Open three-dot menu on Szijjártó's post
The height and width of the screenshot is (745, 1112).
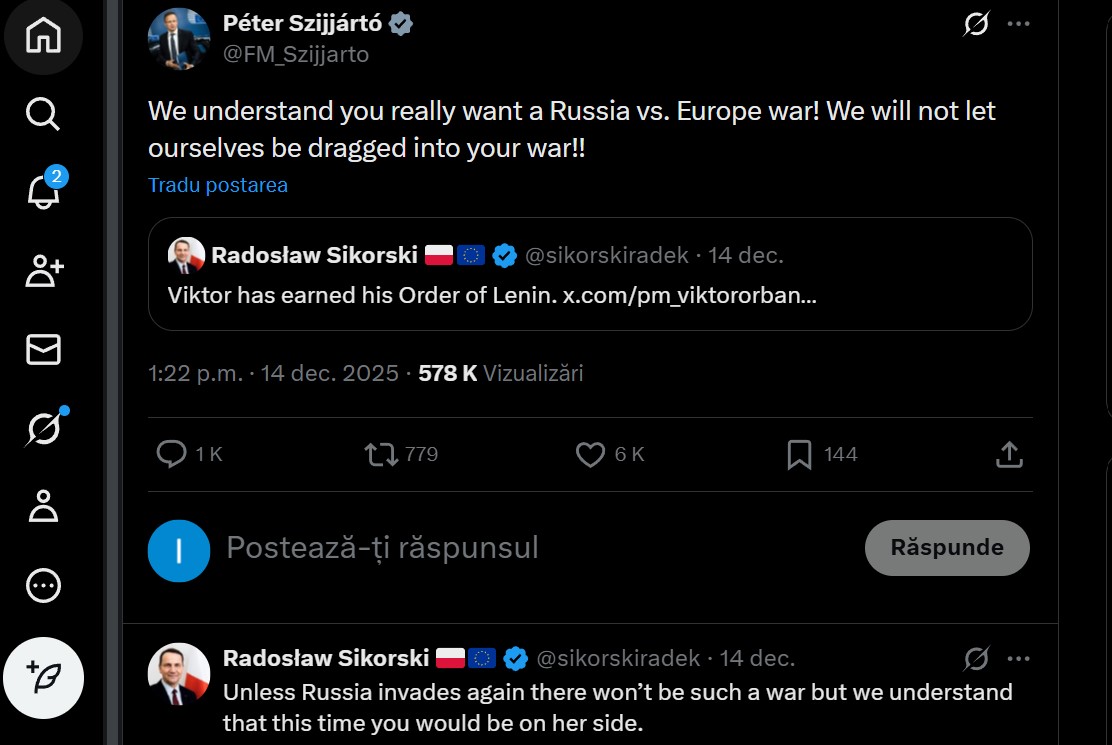(1018, 24)
